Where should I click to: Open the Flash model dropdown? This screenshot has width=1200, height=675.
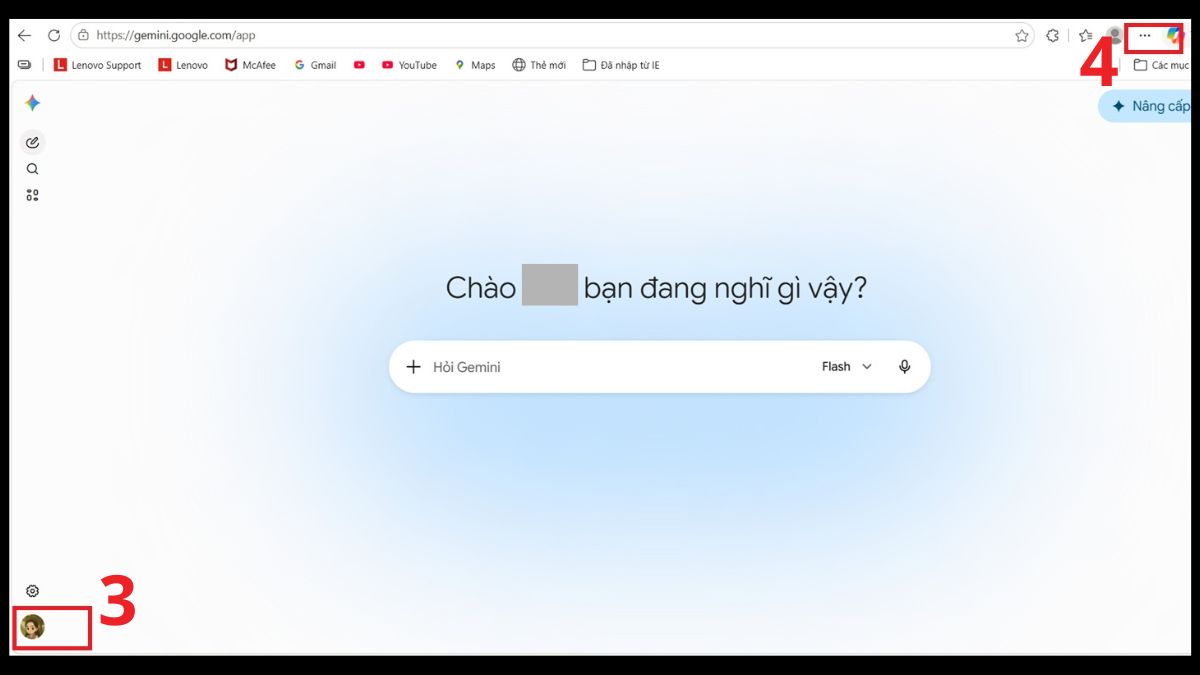tap(846, 367)
